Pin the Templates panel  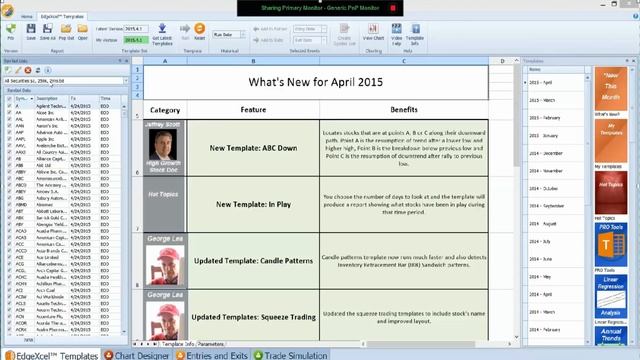627,61
